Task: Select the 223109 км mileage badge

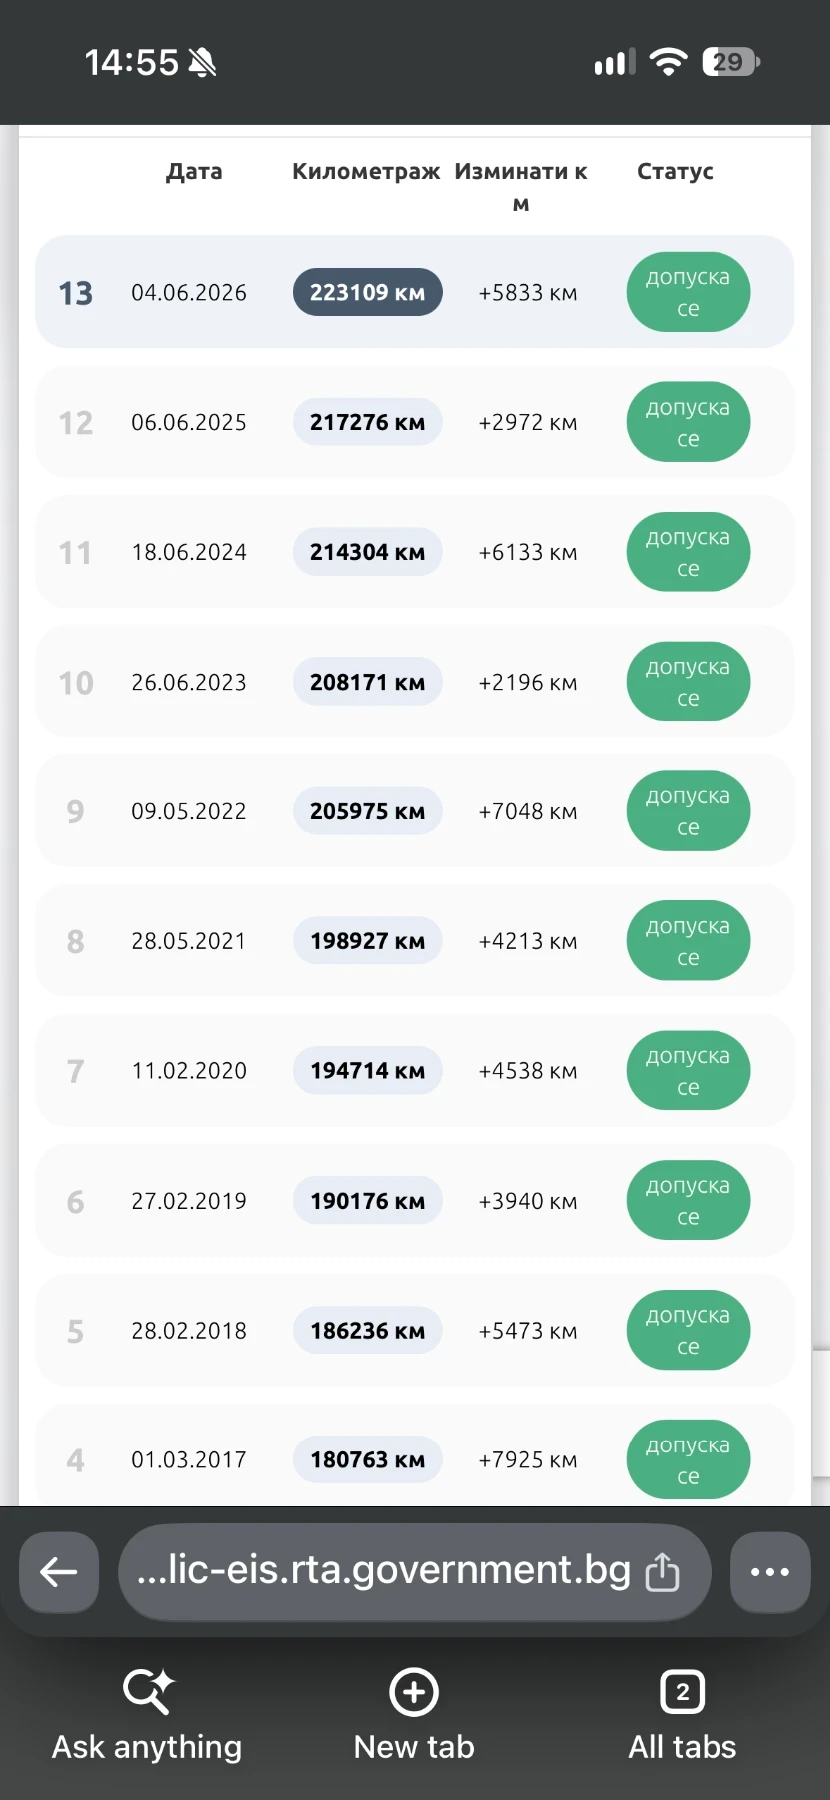Action: pyautogui.click(x=367, y=292)
